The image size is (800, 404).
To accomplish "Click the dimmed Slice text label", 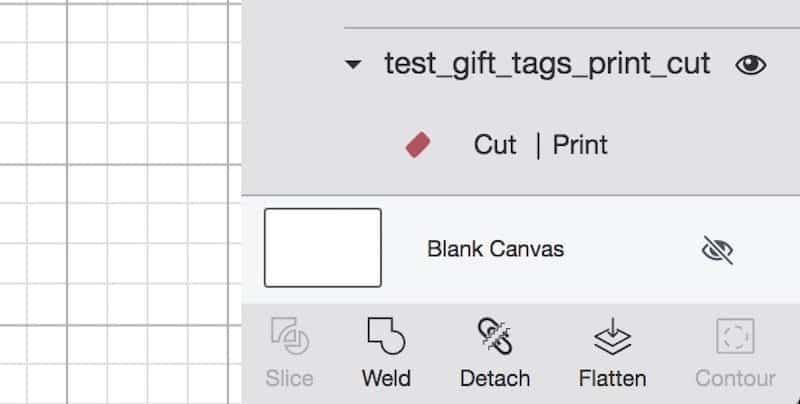I will 289,378.
